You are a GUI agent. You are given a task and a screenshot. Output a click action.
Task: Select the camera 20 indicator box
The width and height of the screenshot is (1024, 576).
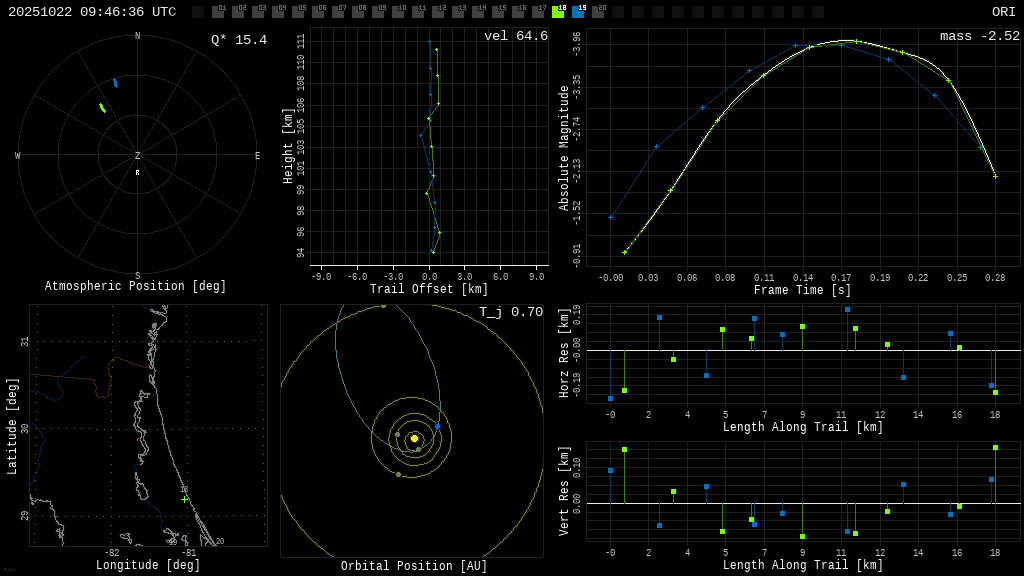coord(598,12)
